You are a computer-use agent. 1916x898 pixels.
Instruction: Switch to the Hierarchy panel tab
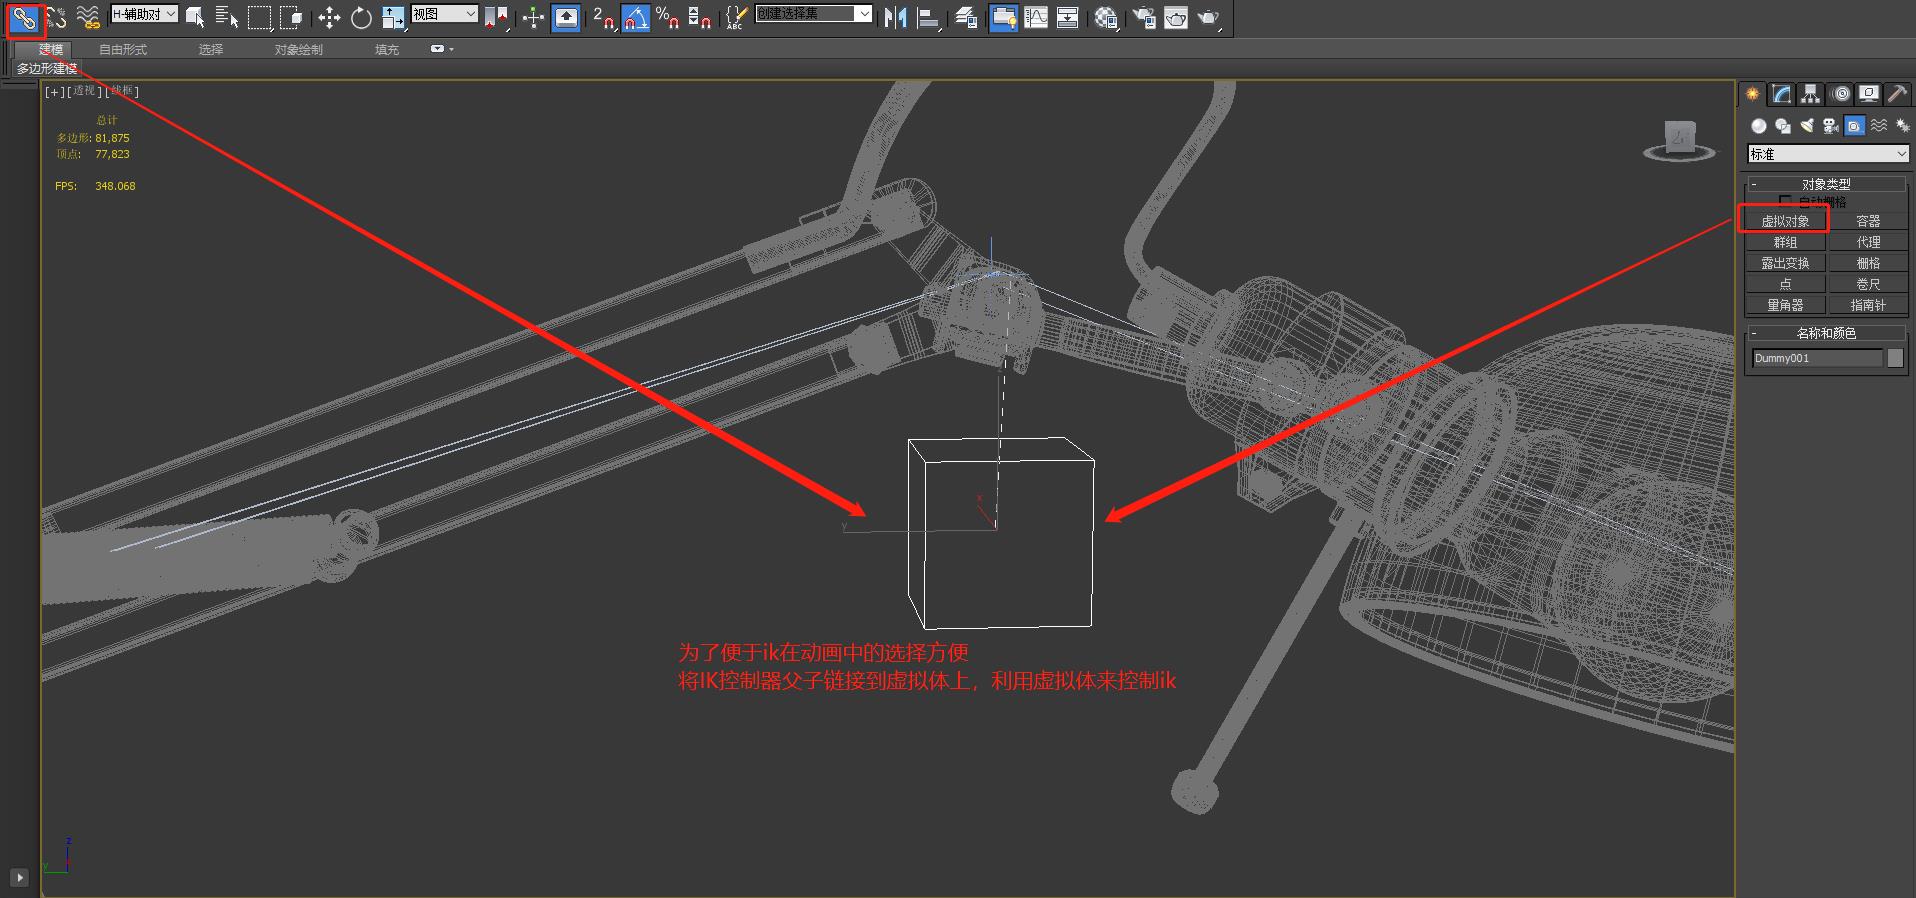[x=1811, y=94]
